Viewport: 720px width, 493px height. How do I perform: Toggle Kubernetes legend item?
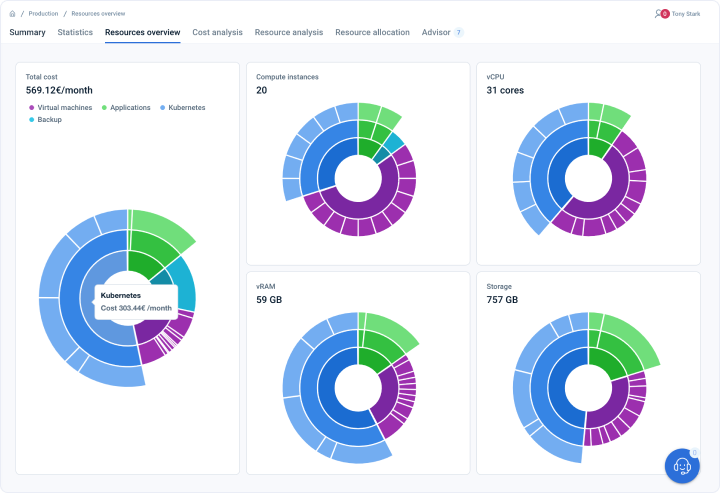[182, 107]
